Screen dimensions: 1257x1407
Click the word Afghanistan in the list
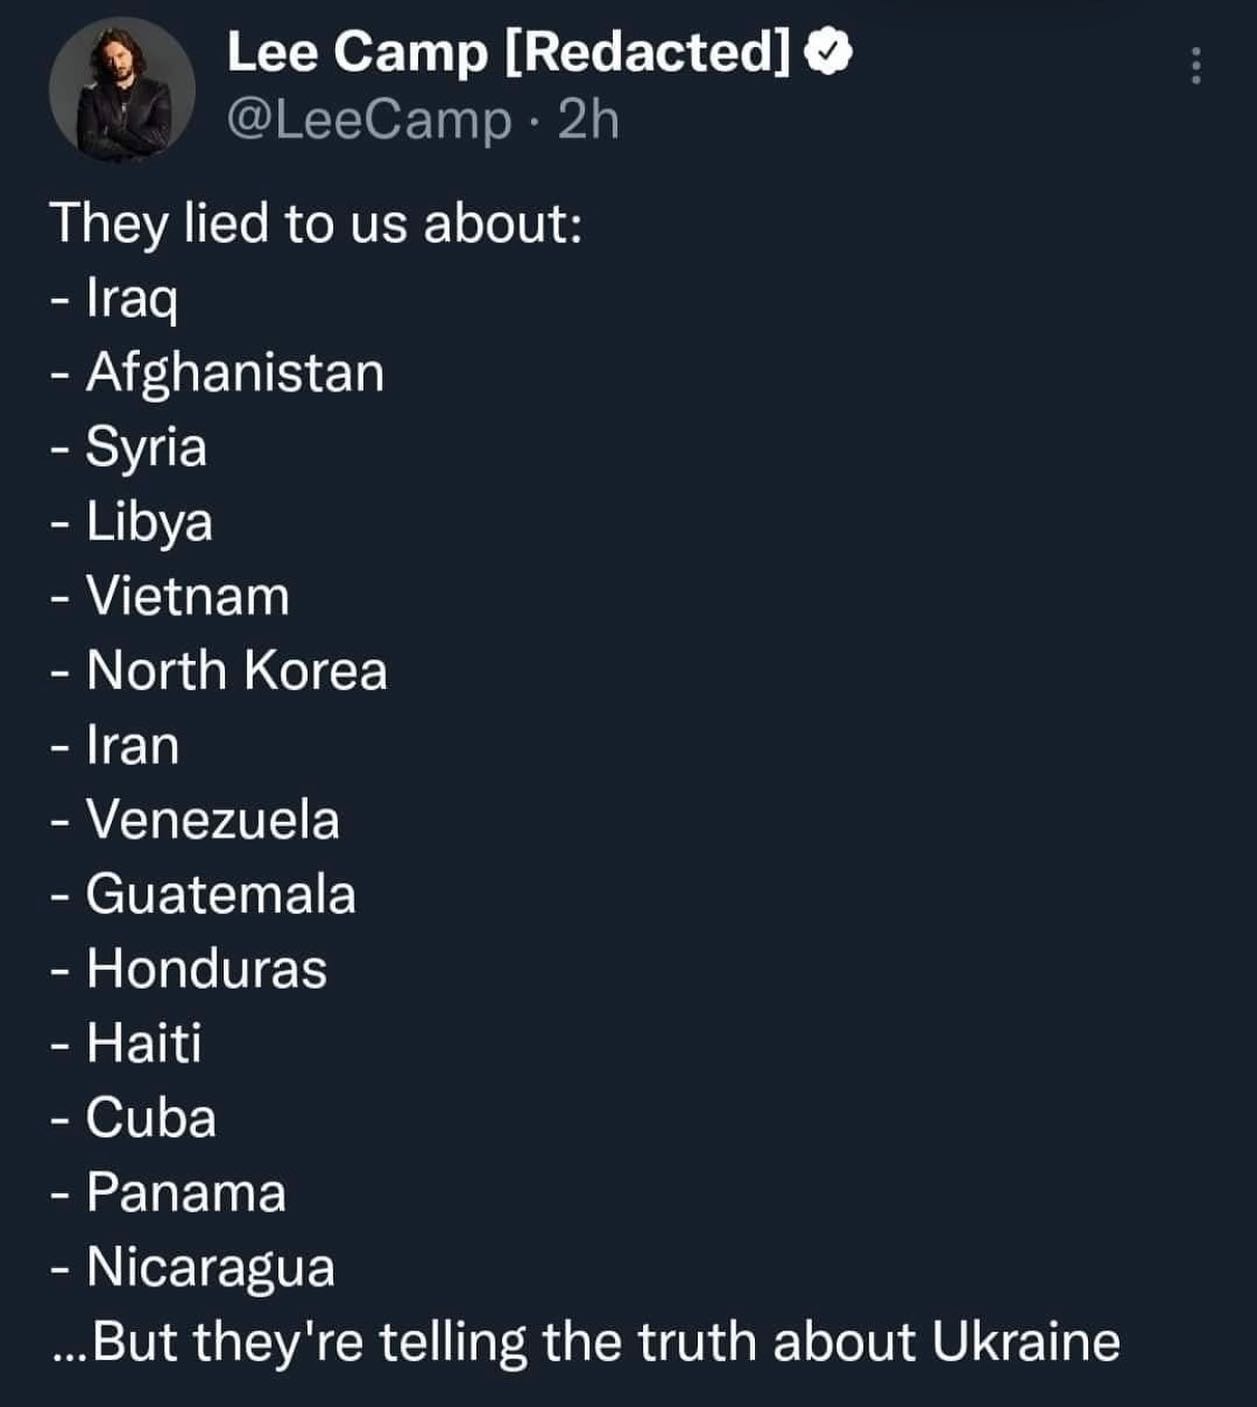click(x=235, y=372)
